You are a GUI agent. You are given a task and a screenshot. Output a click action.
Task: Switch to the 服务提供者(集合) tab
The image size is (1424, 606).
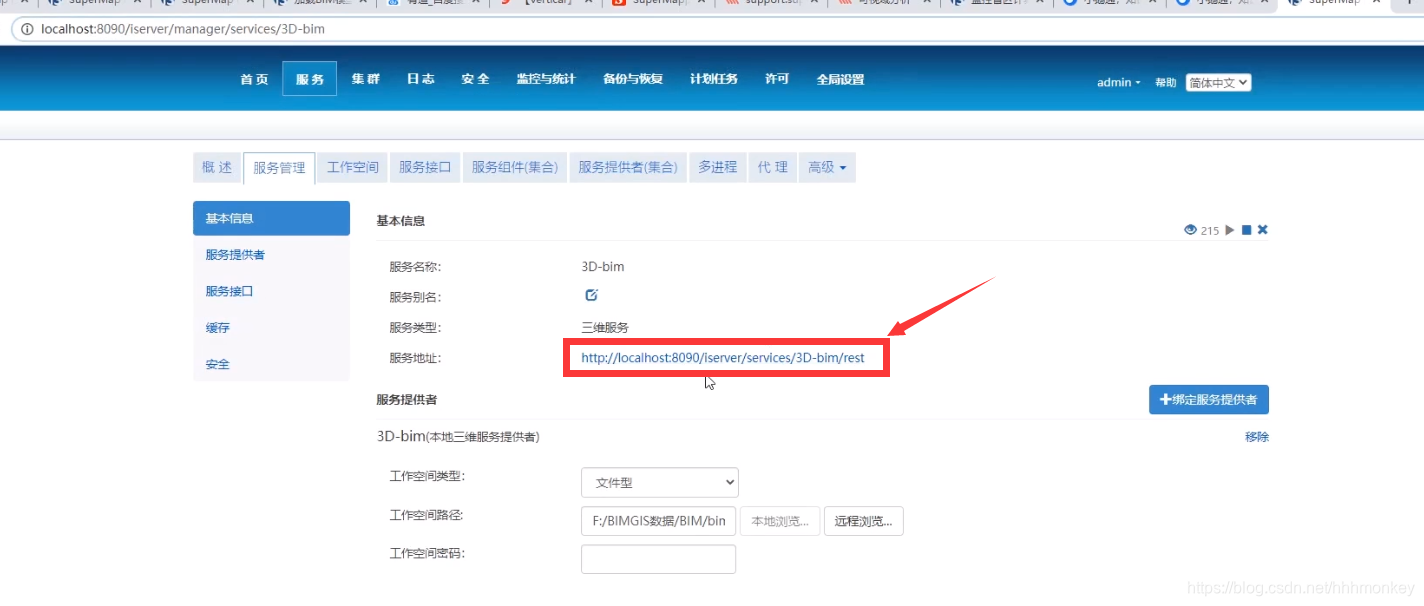pos(628,167)
